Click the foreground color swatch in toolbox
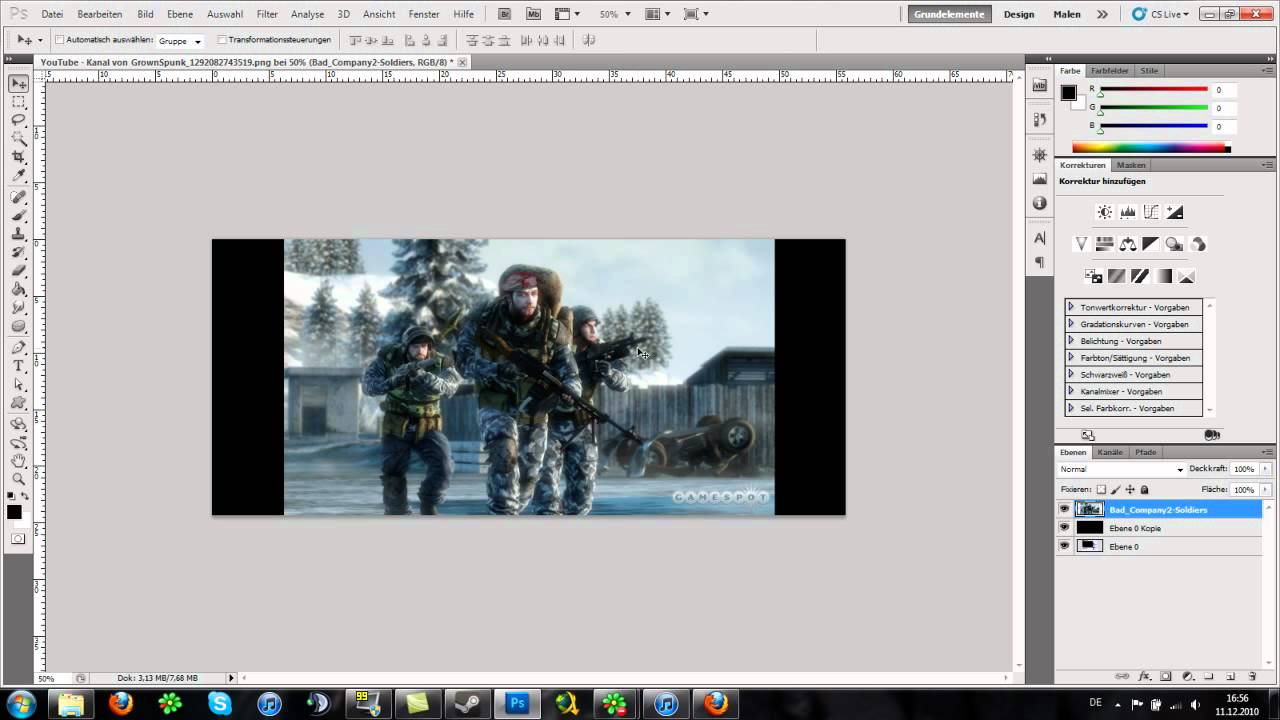The width and height of the screenshot is (1280, 720). click(x=14, y=512)
